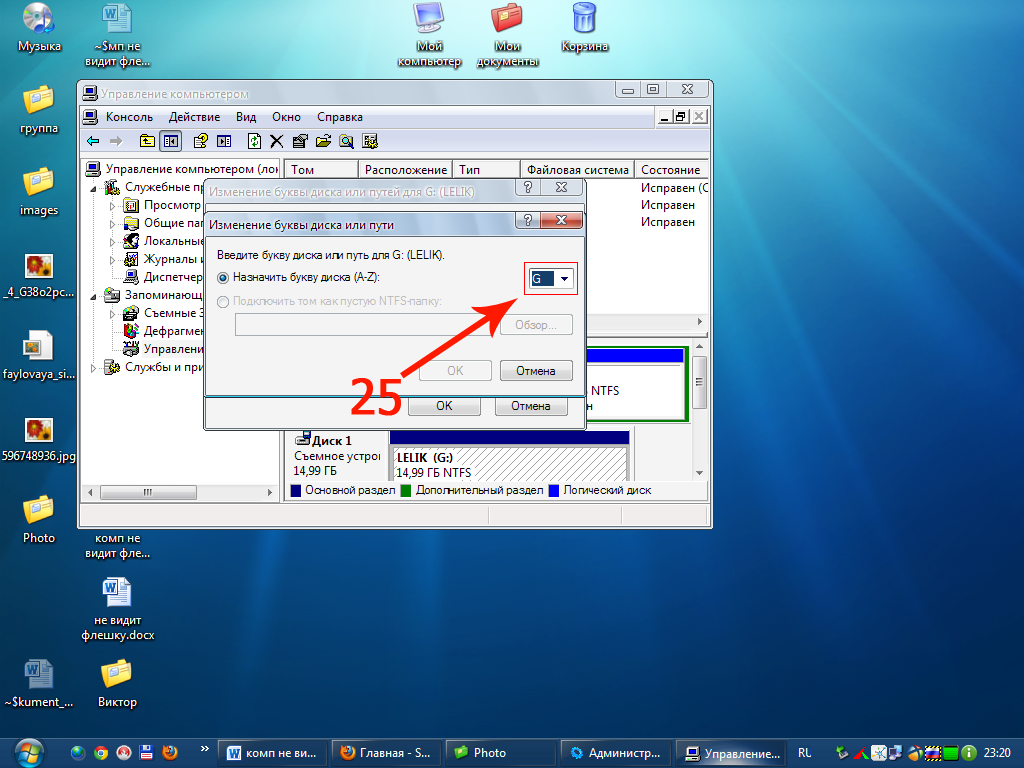Switch to Администр... taskbar button
This screenshot has height=768, width=1024.
pos(615,753)
